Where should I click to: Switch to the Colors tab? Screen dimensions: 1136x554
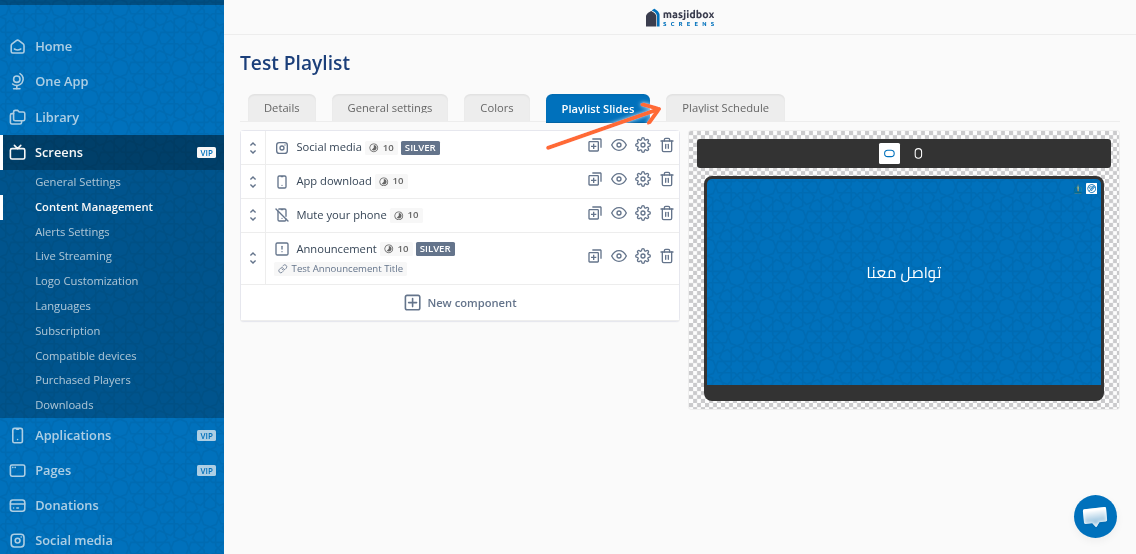tap(497, 108)
